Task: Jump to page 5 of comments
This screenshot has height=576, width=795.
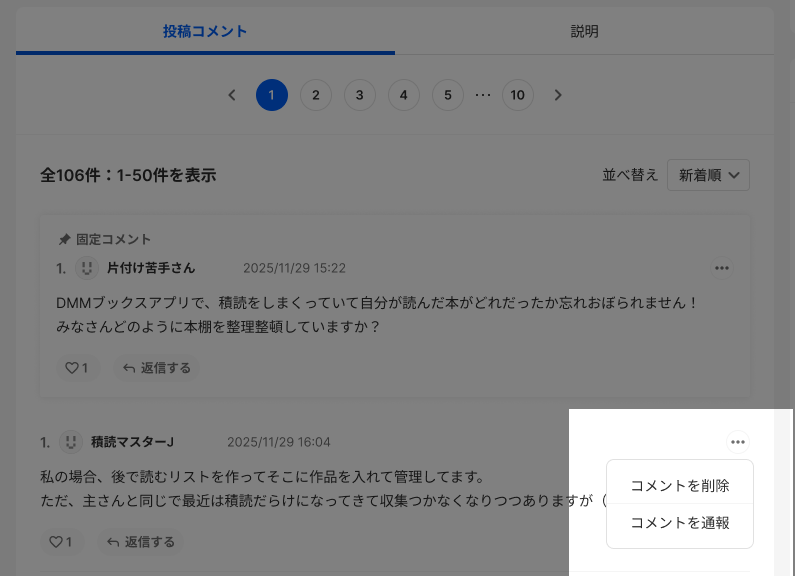Action: [x=448, y=95]
